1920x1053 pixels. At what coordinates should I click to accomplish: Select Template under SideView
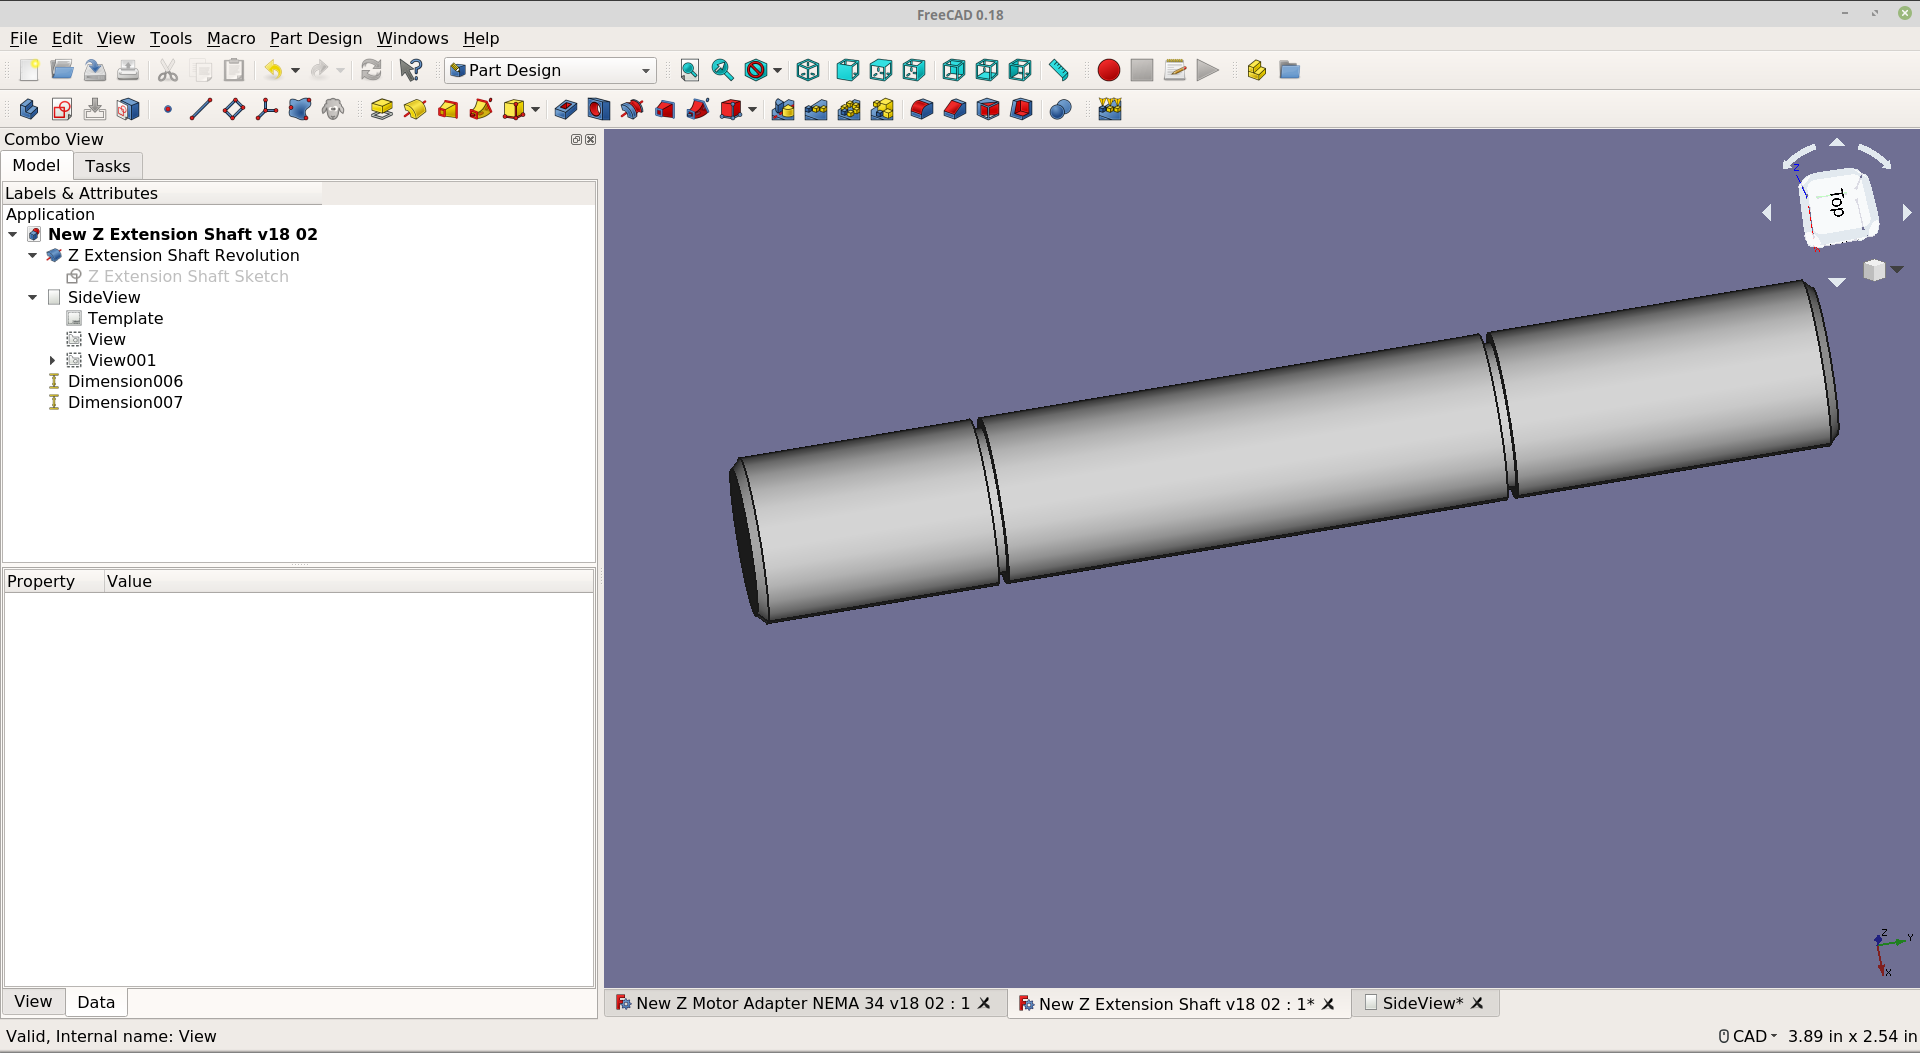(x=125, y=318)
